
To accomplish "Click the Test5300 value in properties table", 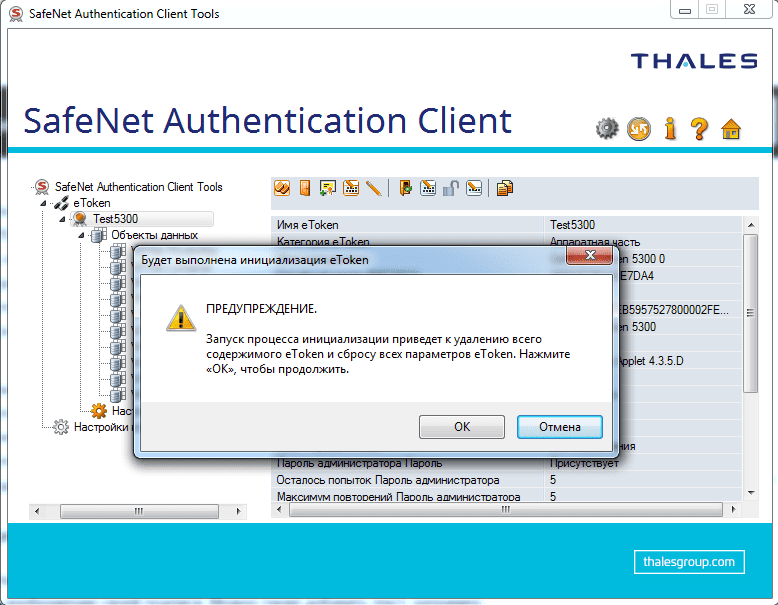I will click(572, 225).
